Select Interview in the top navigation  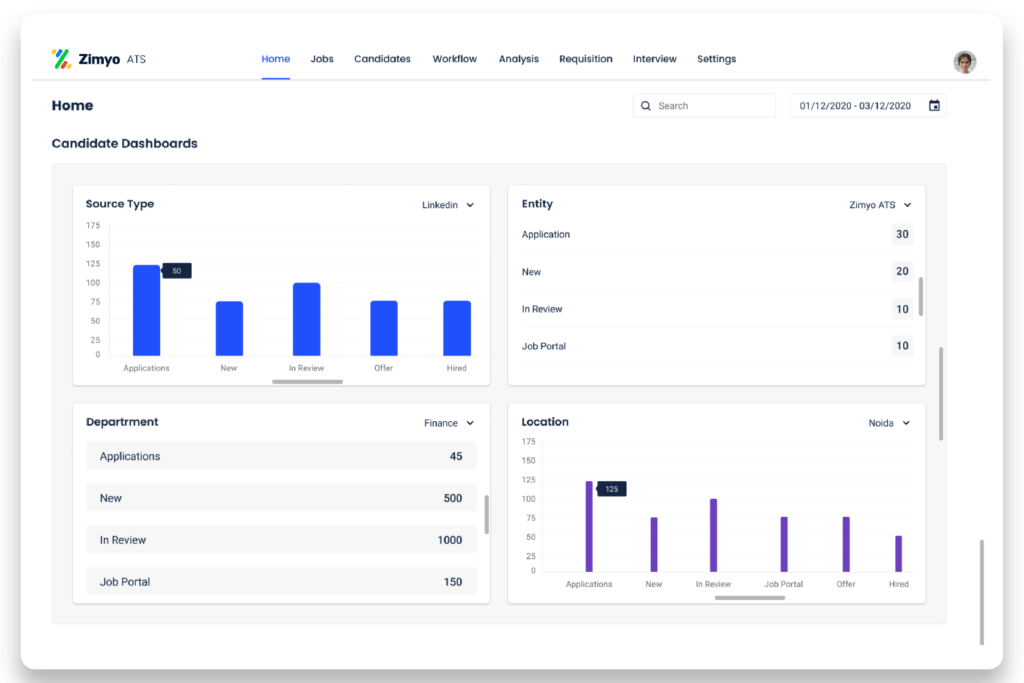[655, 59]
